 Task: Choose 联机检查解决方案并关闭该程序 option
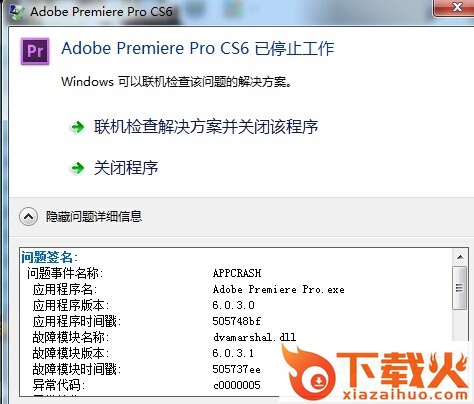(x=206, y=127)
